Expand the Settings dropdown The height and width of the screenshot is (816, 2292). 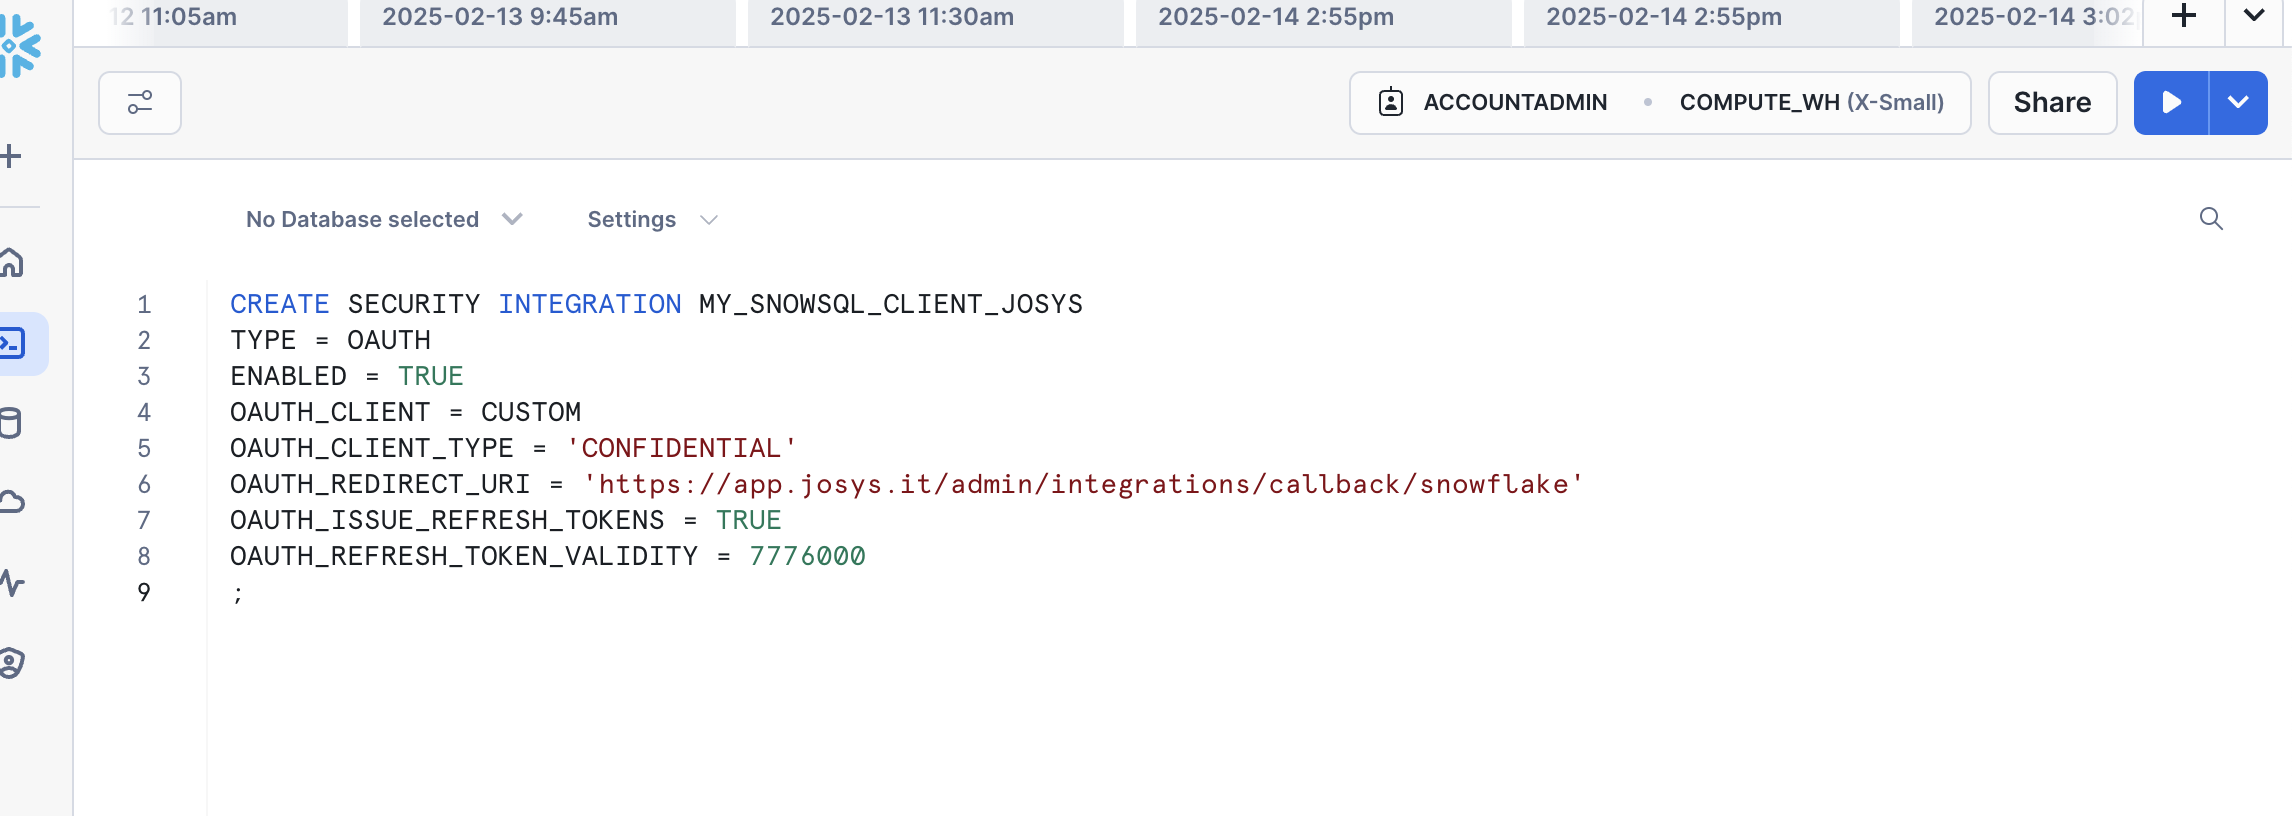652,220
